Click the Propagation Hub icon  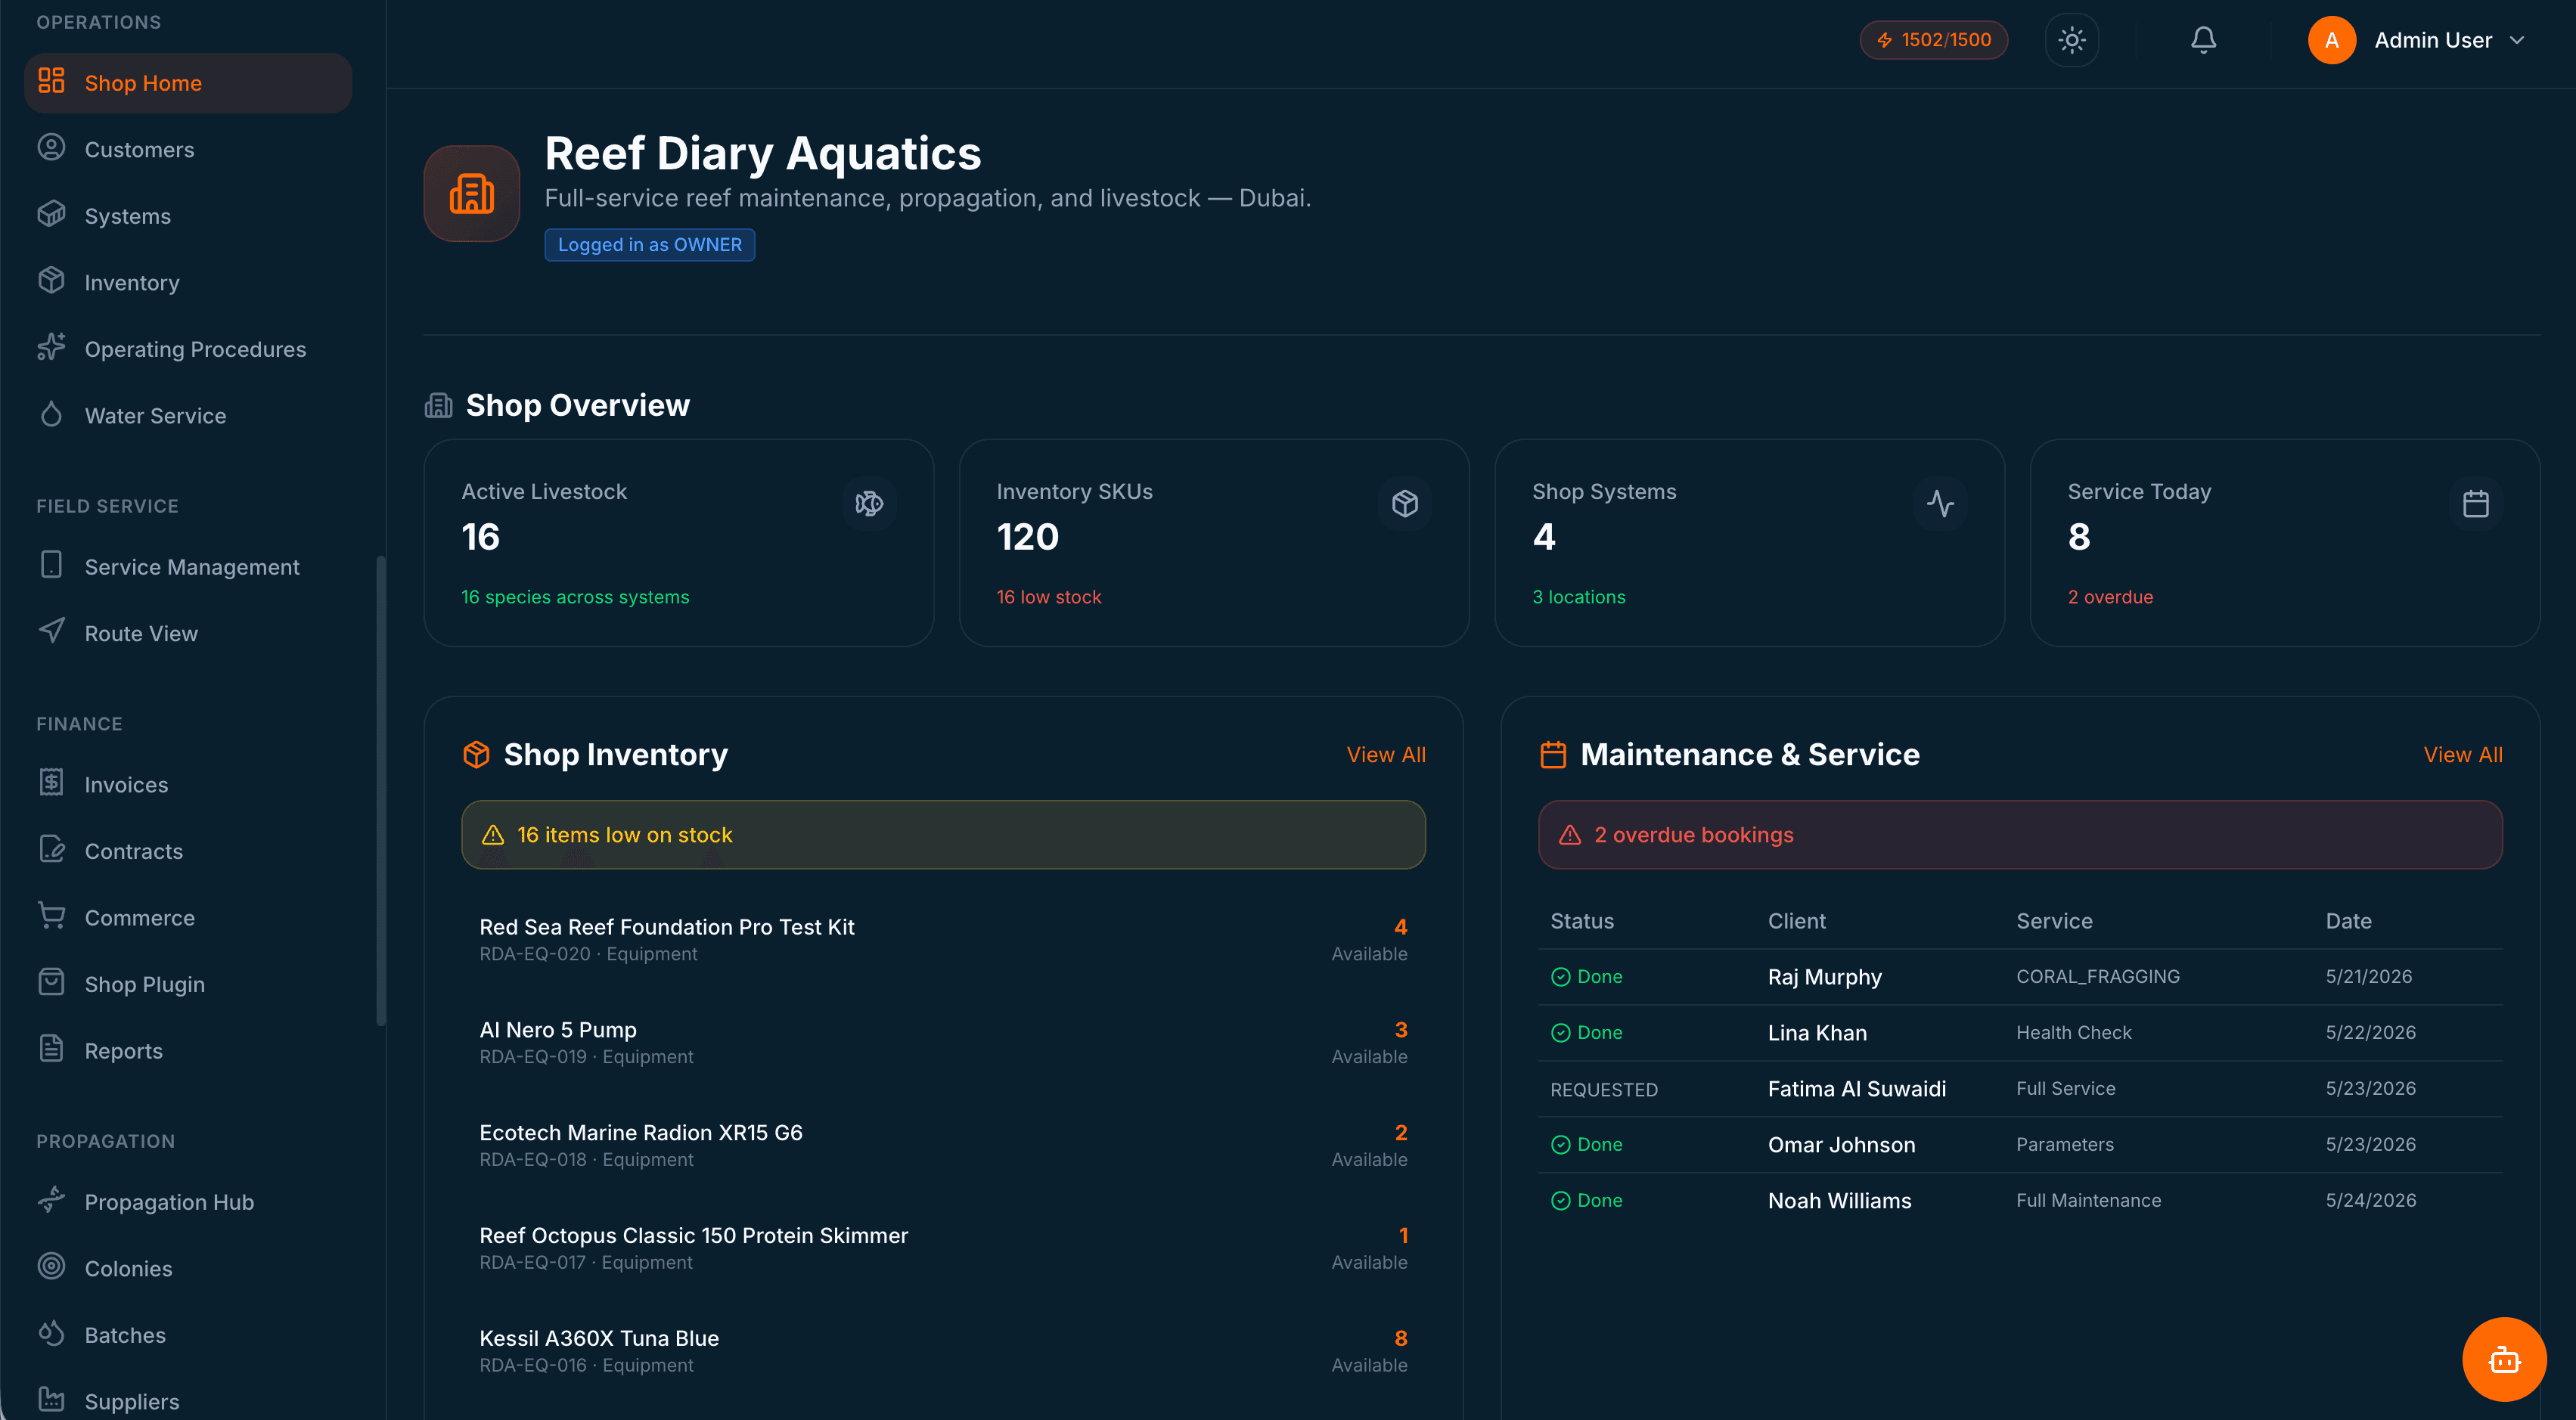pos(51,1200)
